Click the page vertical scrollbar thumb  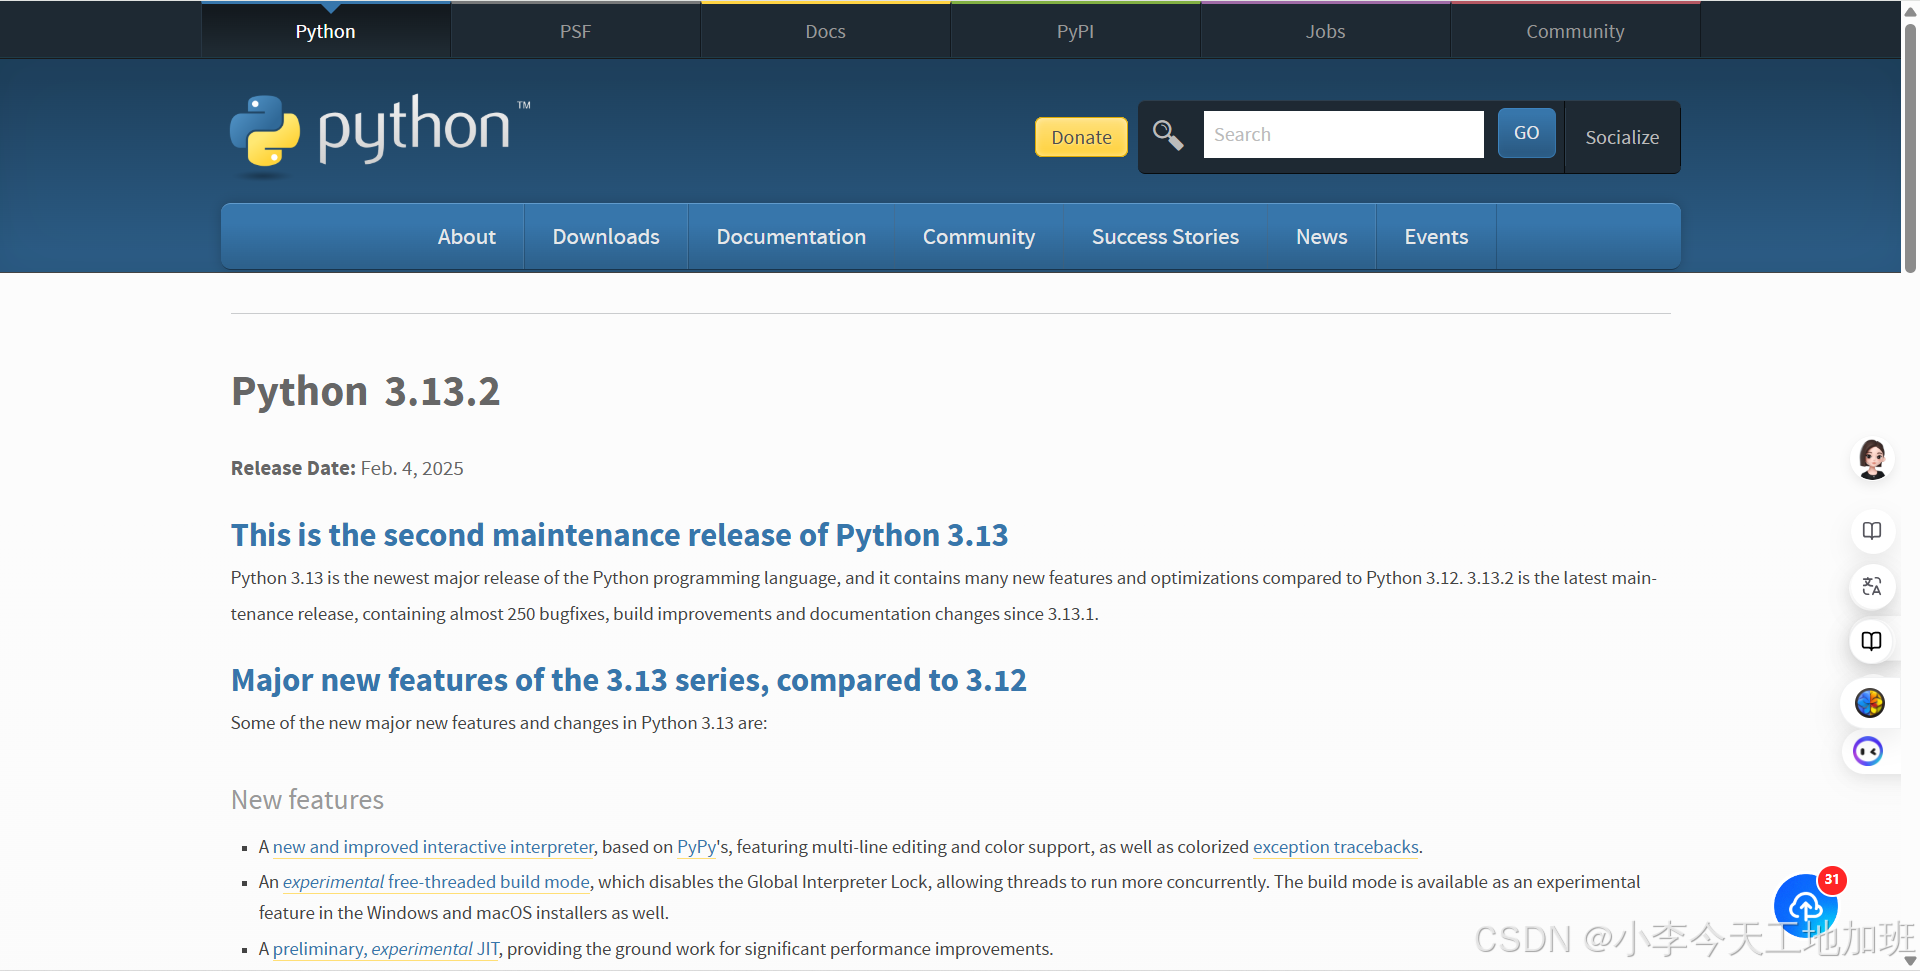1910,147
